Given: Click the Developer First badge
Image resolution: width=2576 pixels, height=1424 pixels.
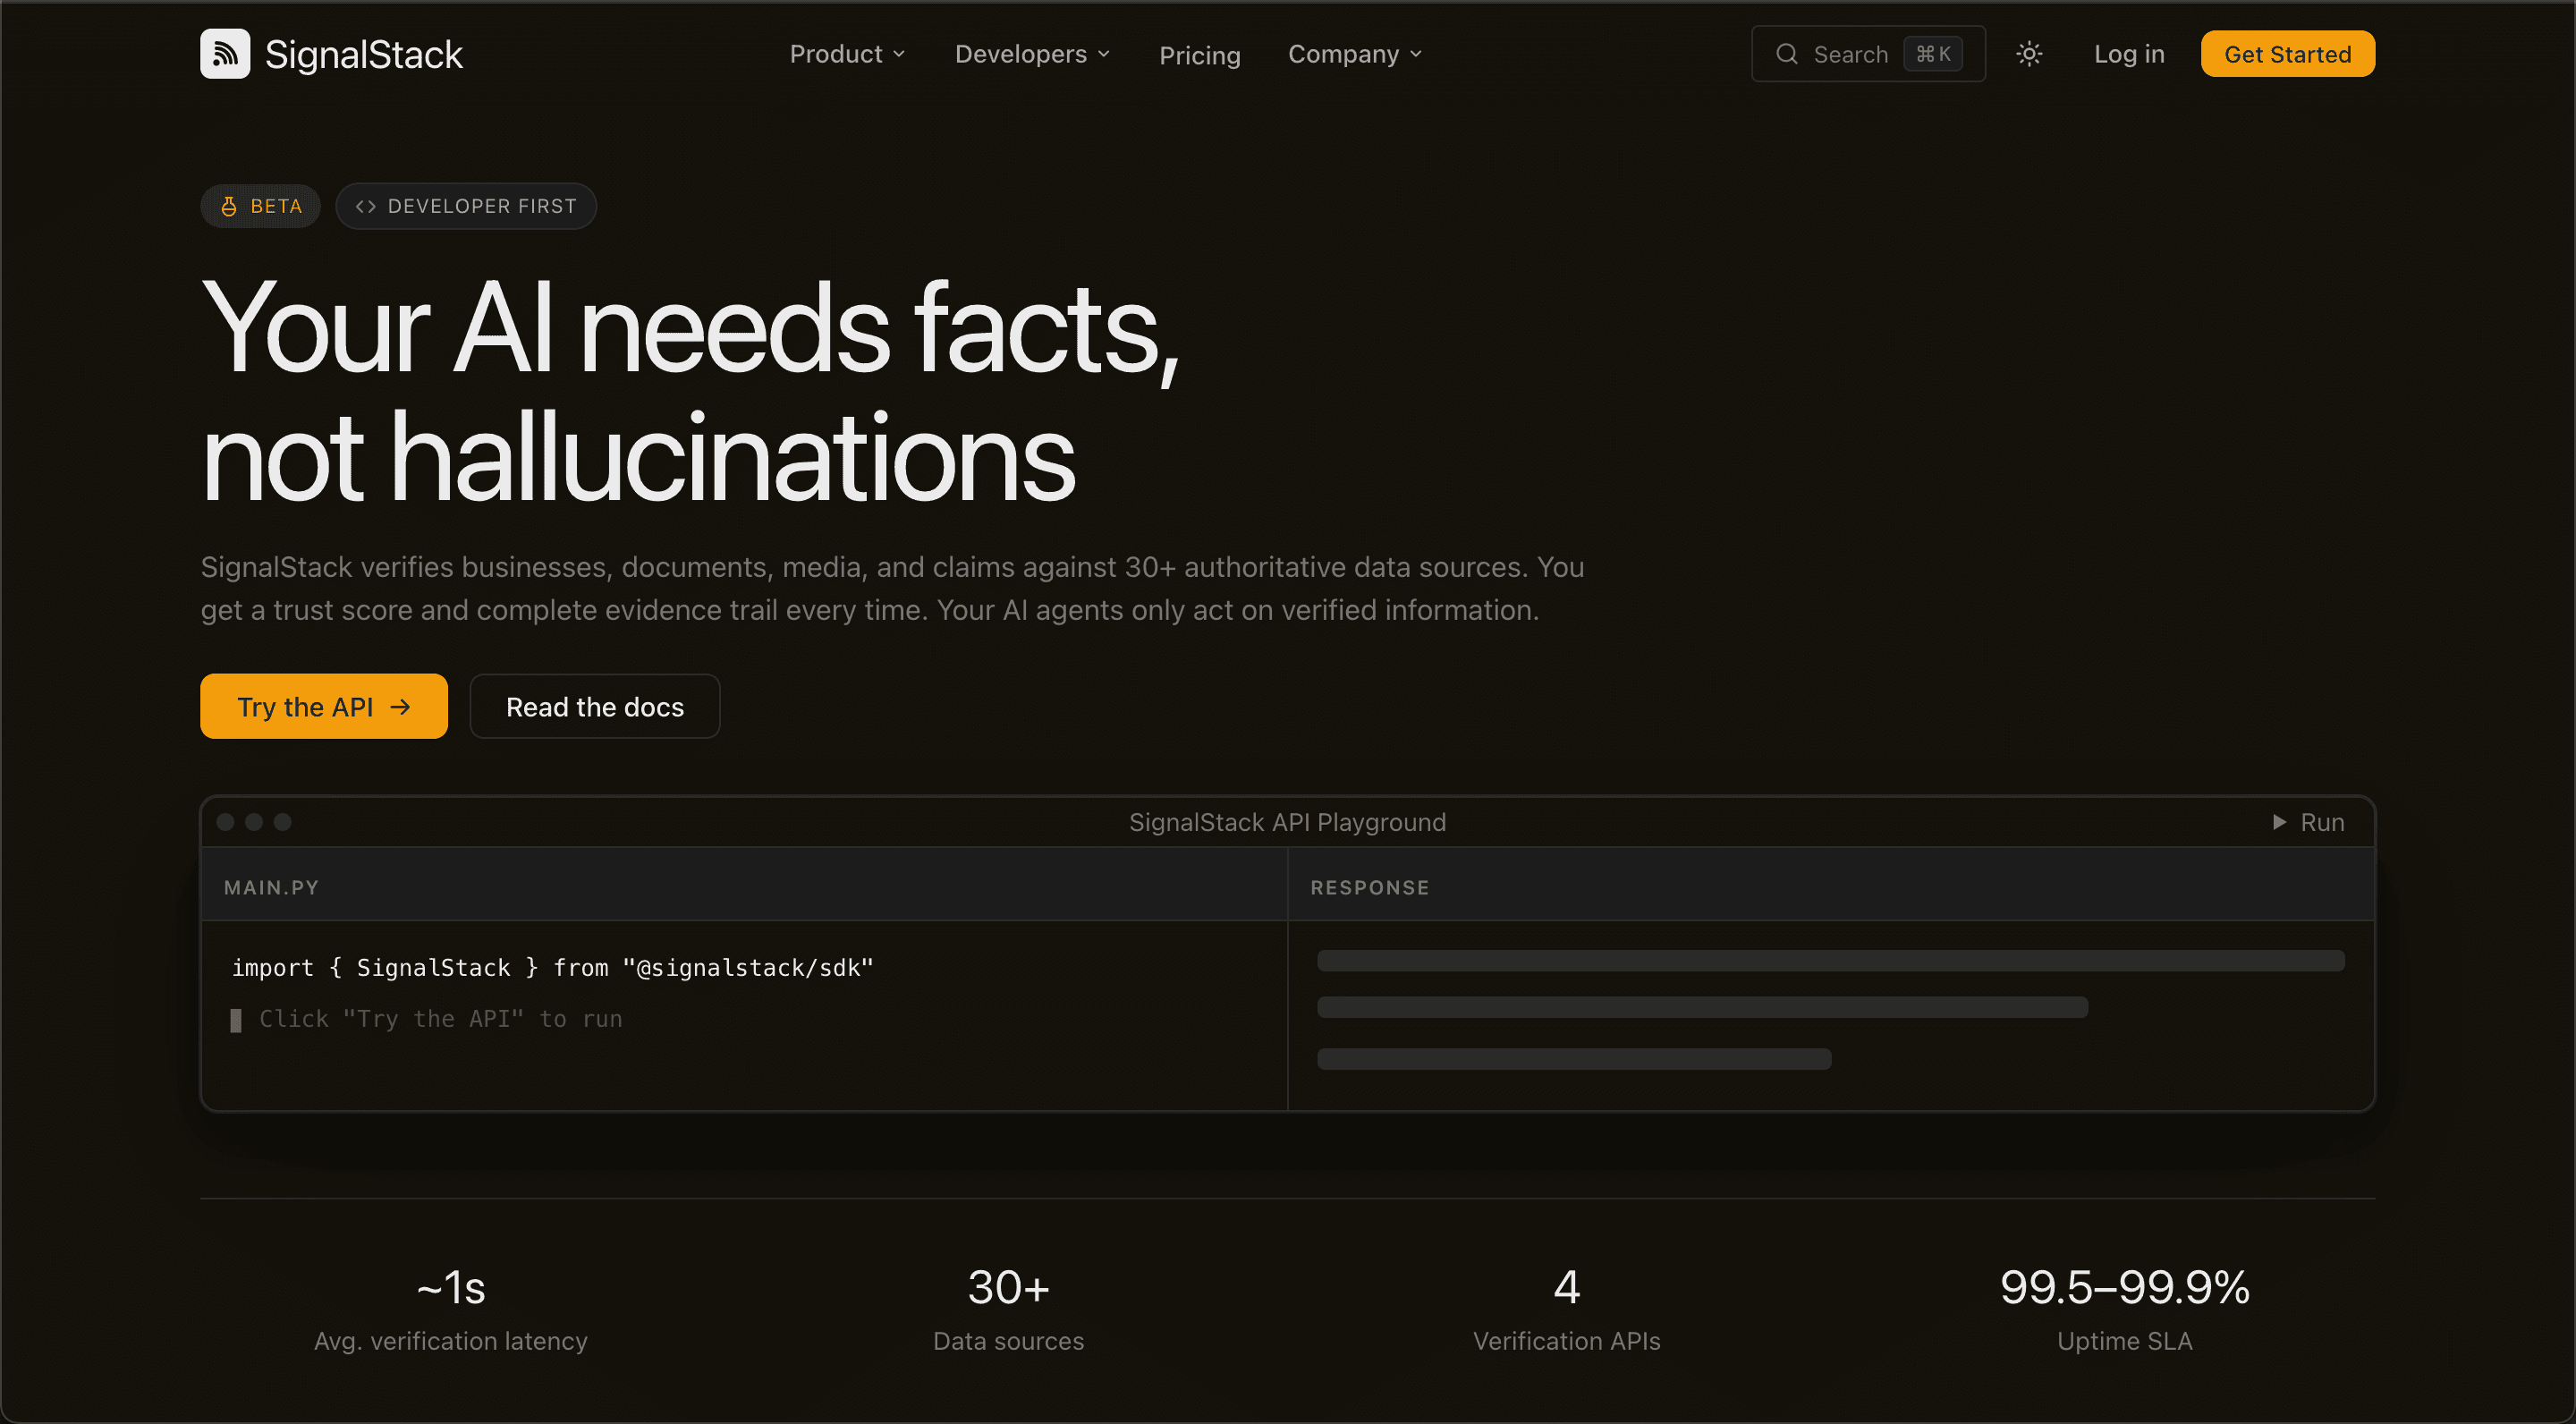Looking at the screenshot, I should (466, 206).
